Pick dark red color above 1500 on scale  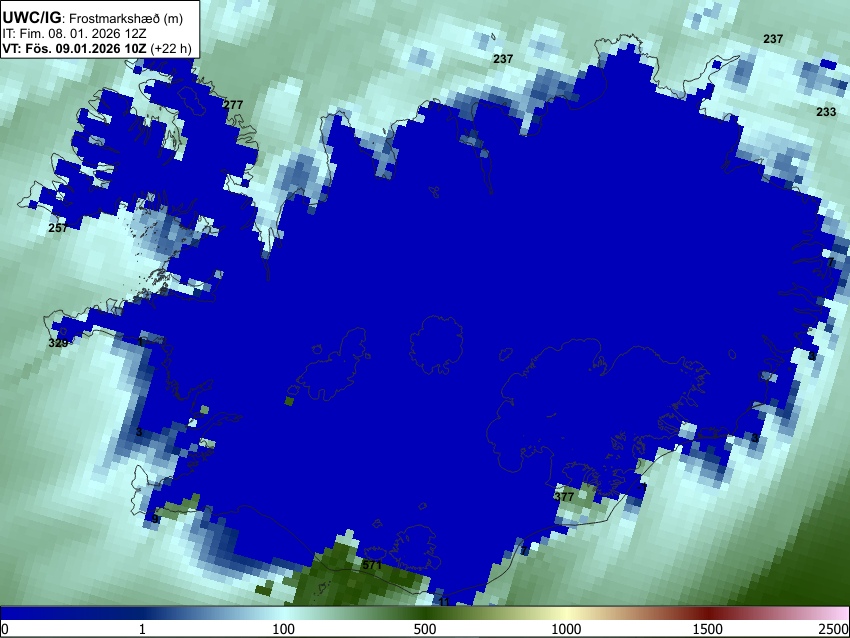[x=708, y=613]
